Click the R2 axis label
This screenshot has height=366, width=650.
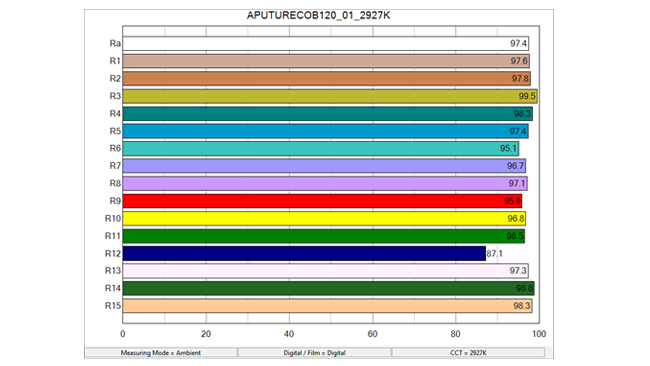[115, 78]
